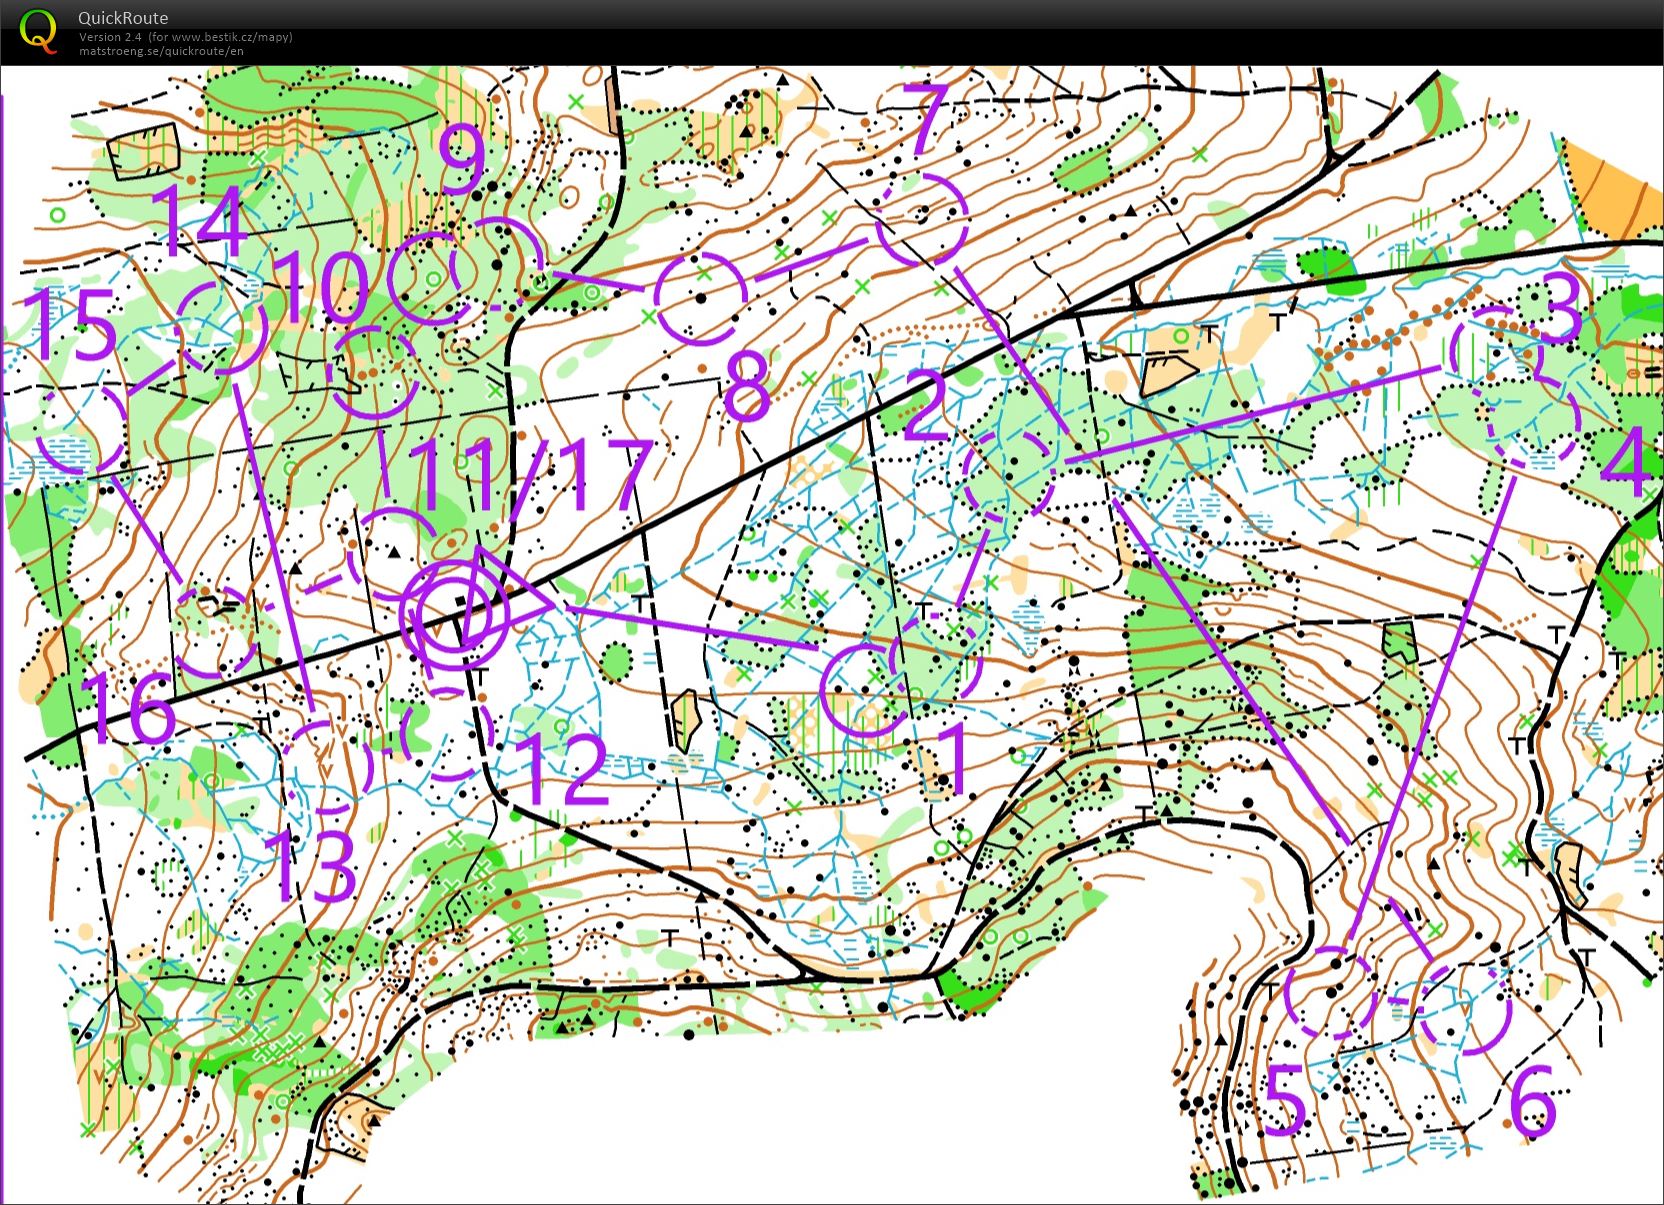
Task: Select control number 6 label
Action: (1533, 1100)
